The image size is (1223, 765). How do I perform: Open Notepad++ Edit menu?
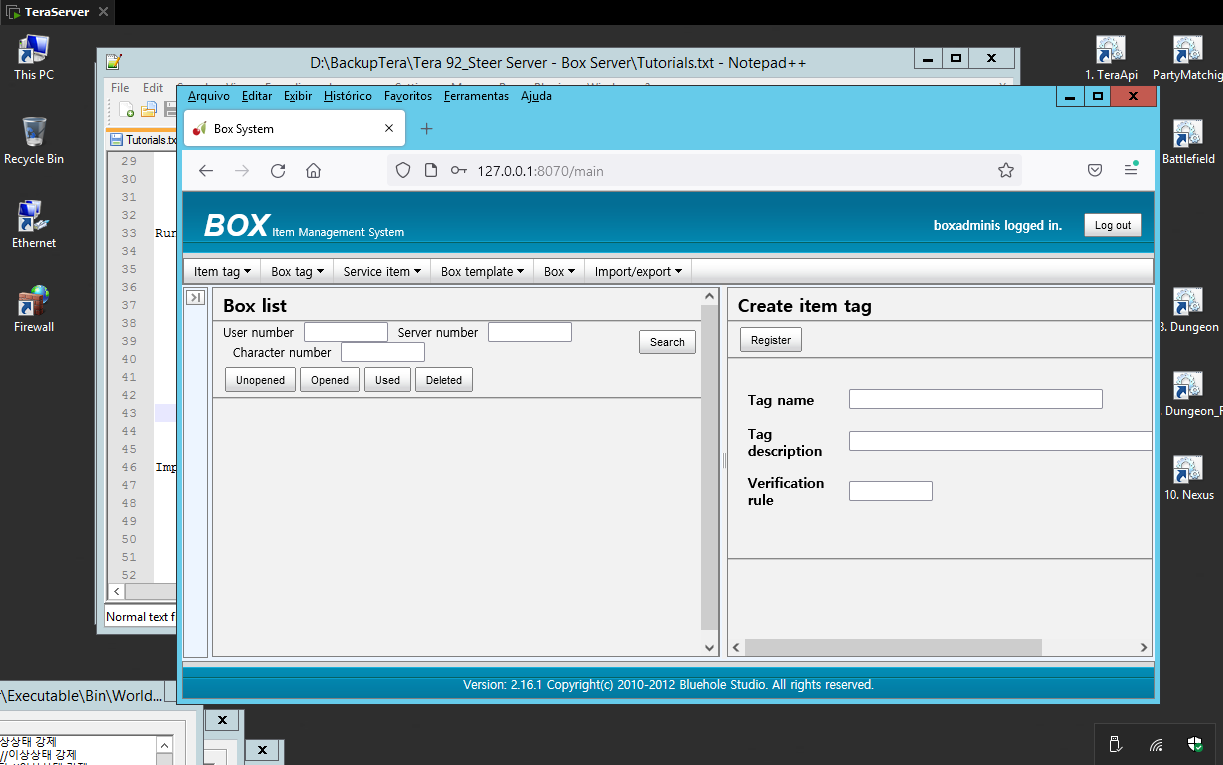(152, 88)
